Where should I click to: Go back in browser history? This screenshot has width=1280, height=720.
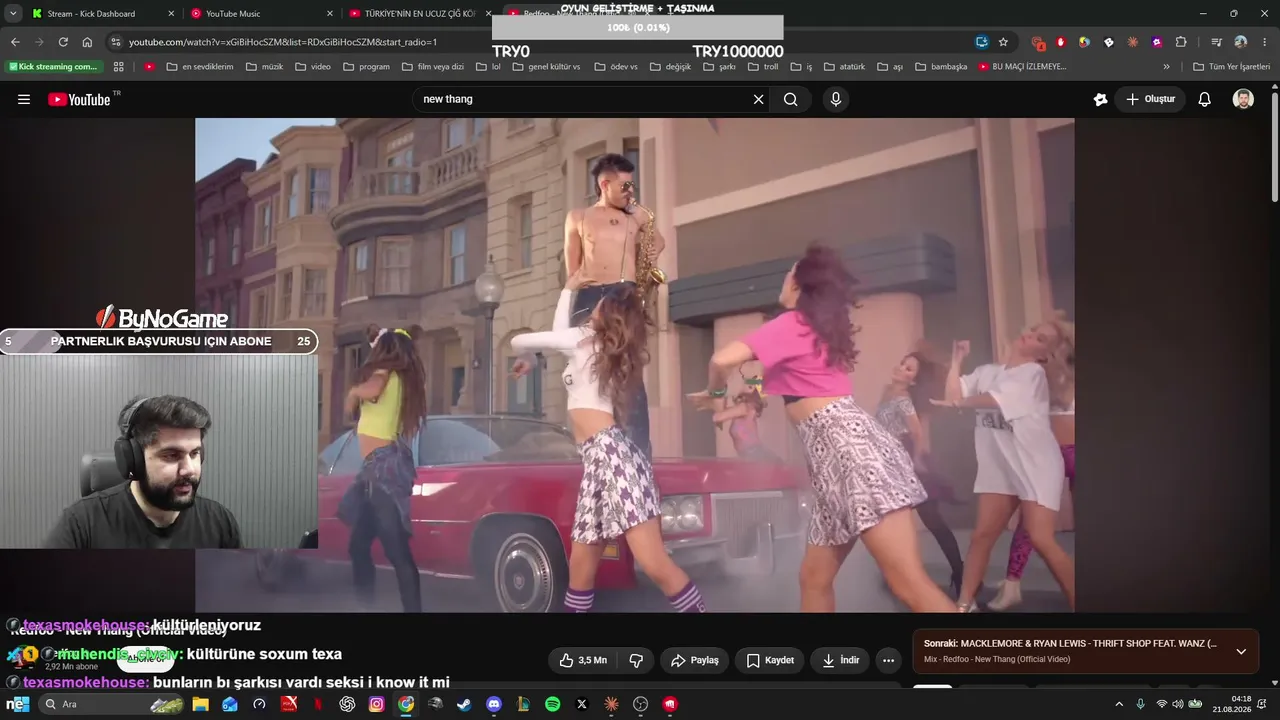coord(15,42)
